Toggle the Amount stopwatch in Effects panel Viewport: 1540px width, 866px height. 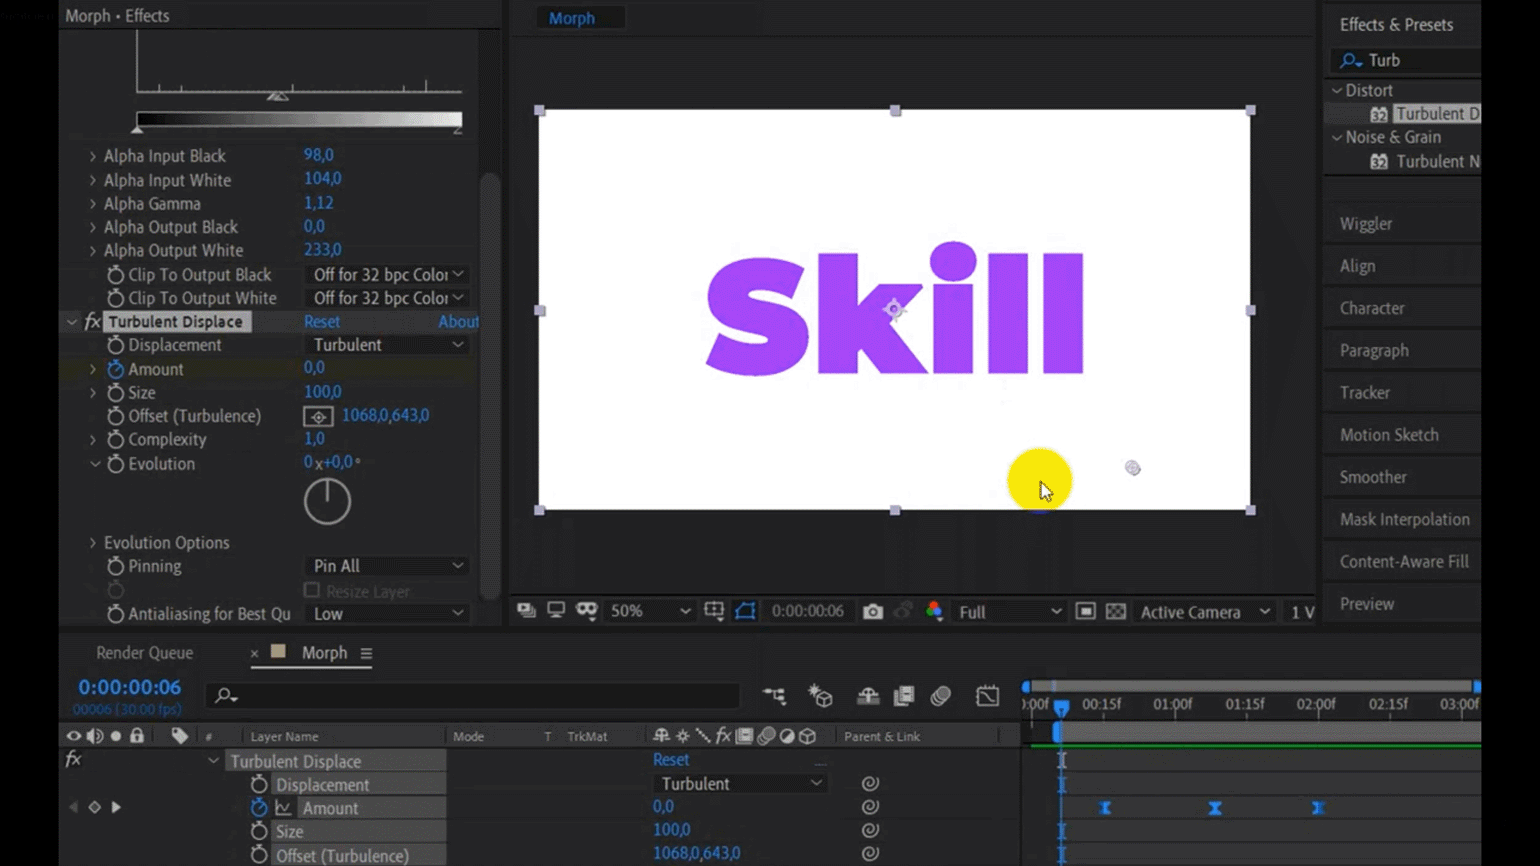115,369
